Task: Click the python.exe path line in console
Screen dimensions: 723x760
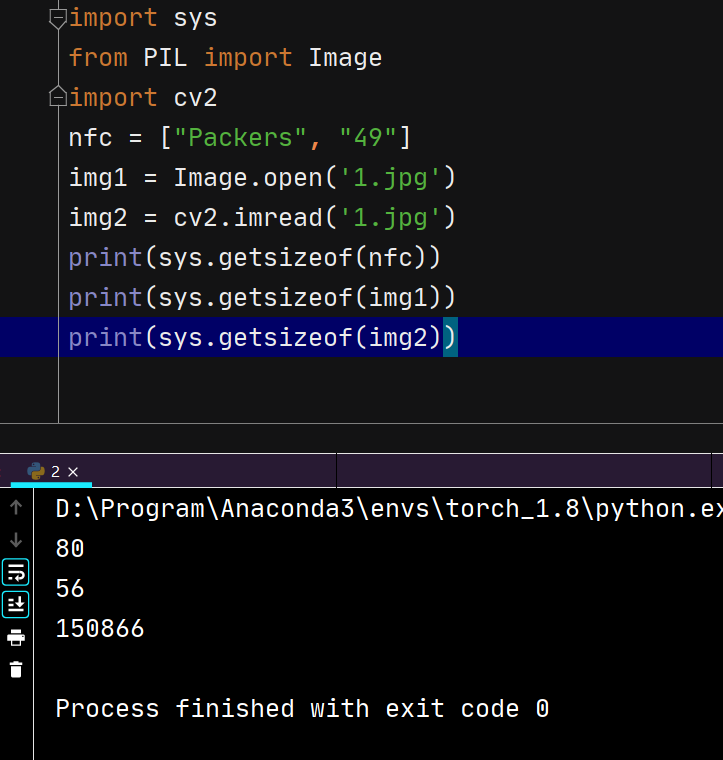Action: click(389, 508)
